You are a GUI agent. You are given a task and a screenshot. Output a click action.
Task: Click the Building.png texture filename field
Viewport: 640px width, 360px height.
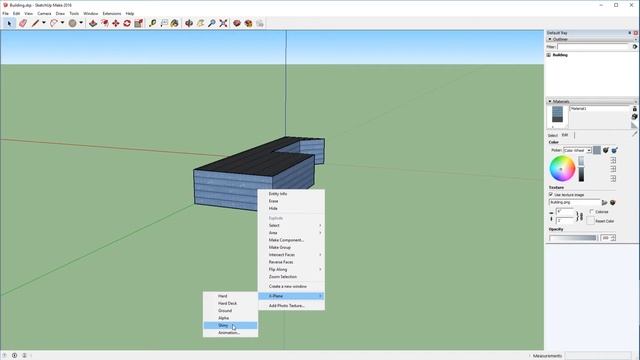pos(575,202)
